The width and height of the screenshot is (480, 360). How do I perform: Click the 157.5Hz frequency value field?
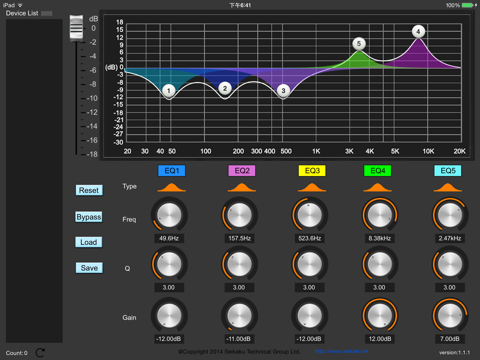239,238
